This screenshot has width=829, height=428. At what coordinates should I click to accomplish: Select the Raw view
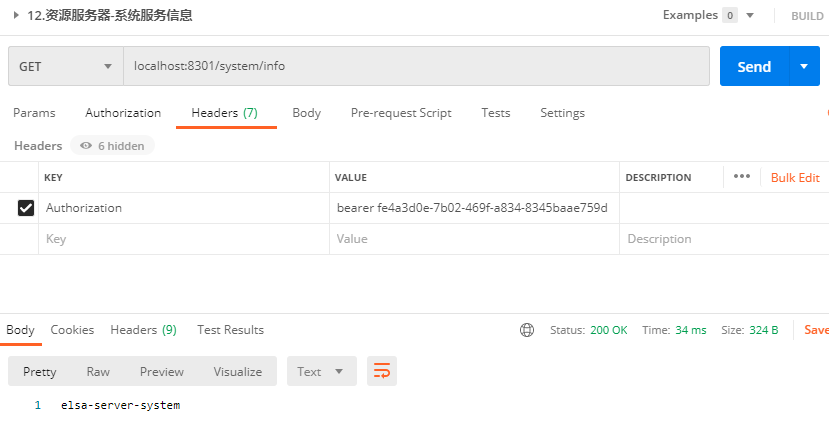pos(98,372)
